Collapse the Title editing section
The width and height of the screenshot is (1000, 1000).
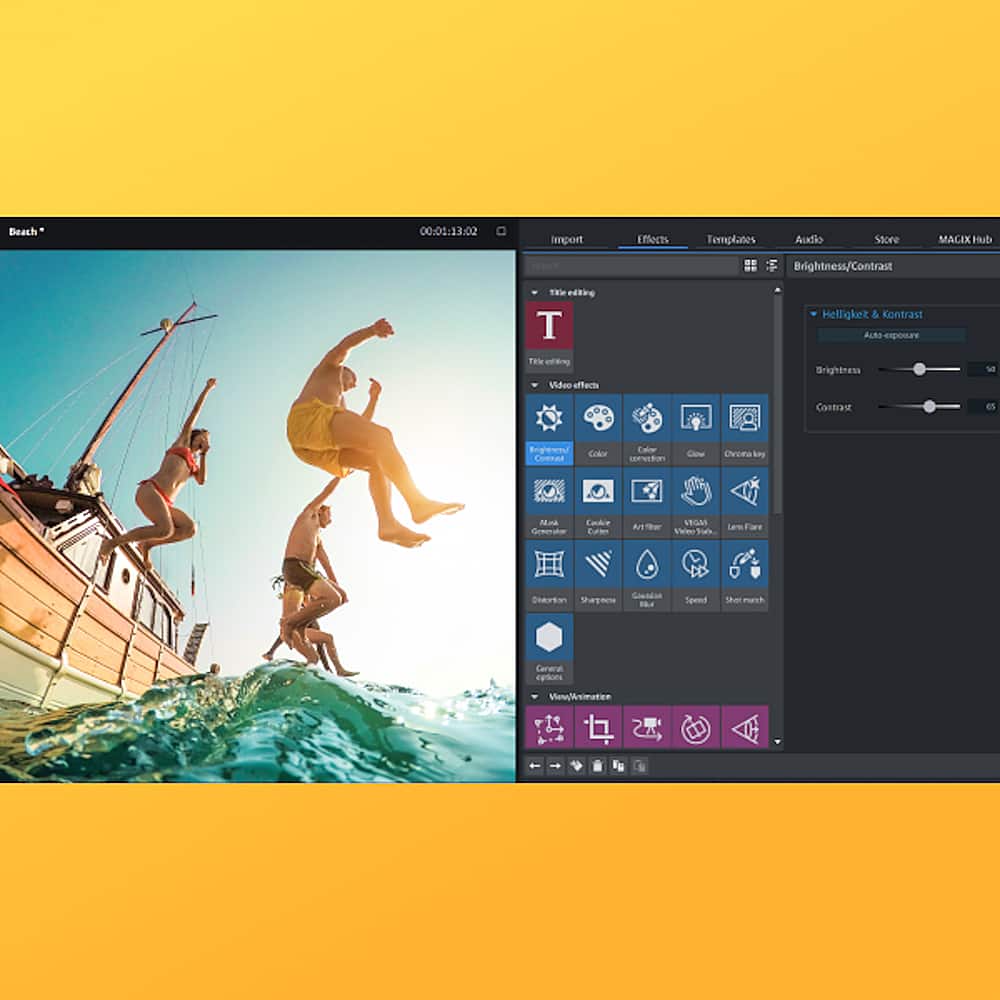[x=534, y=293]
